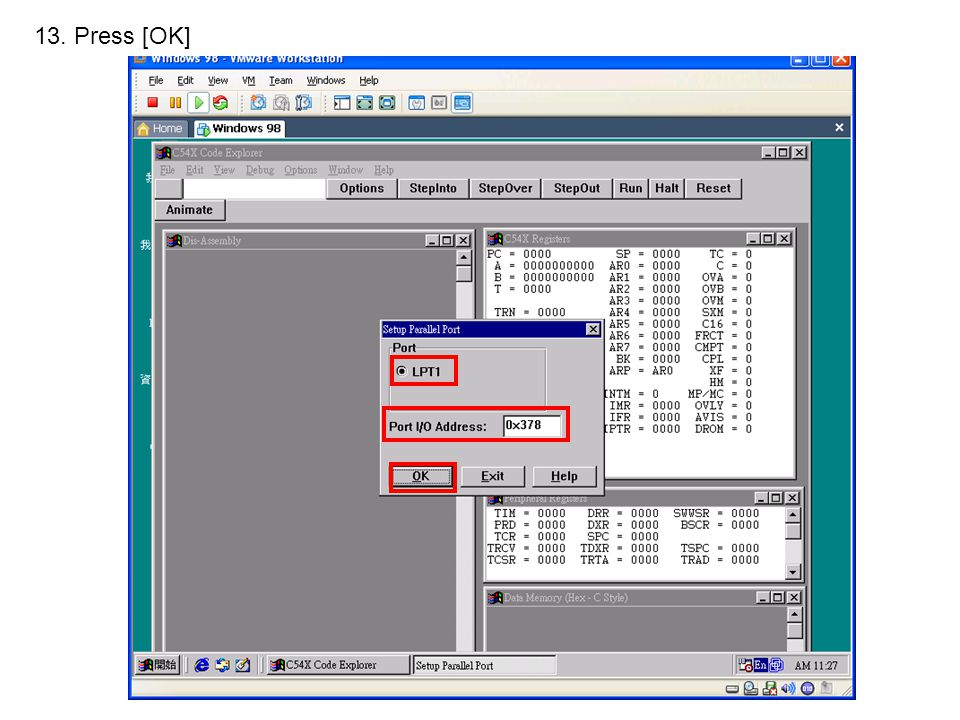Close the Windows 98 tab with X
The image size is (960, 720).
pos(839,127)
